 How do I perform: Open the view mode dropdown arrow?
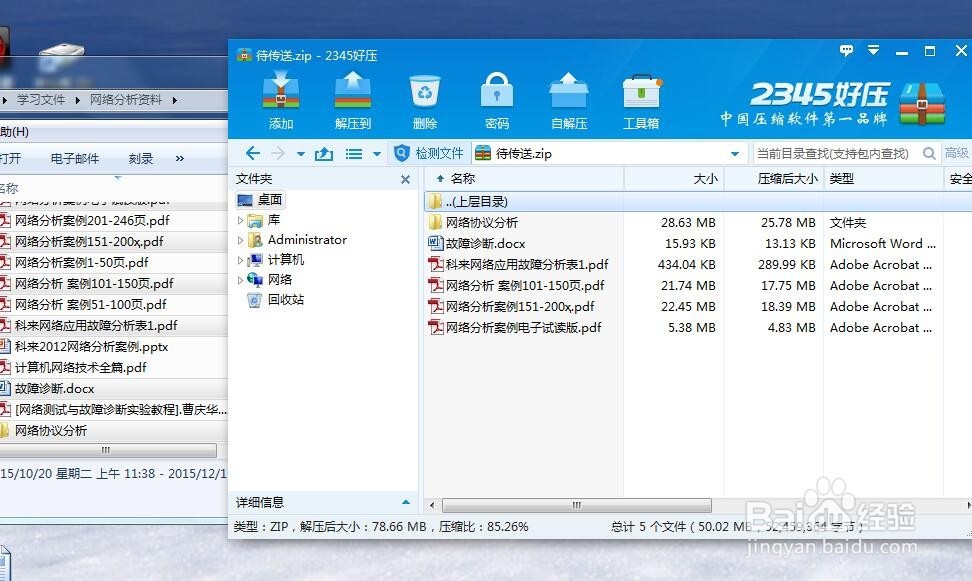(376, 154)
